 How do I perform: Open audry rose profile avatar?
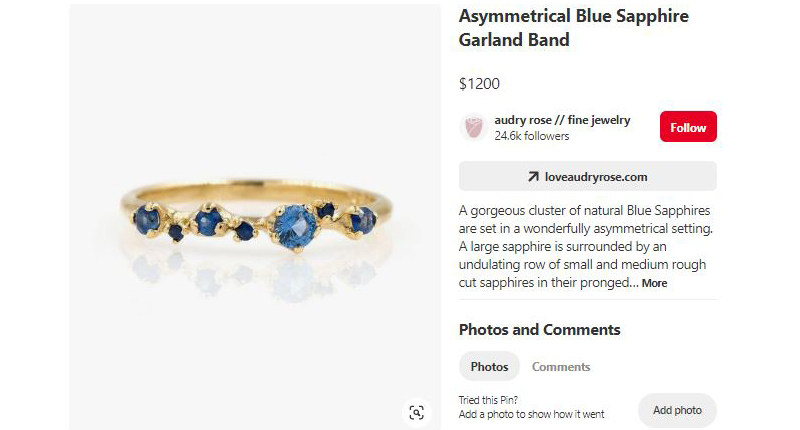(473, 127)
